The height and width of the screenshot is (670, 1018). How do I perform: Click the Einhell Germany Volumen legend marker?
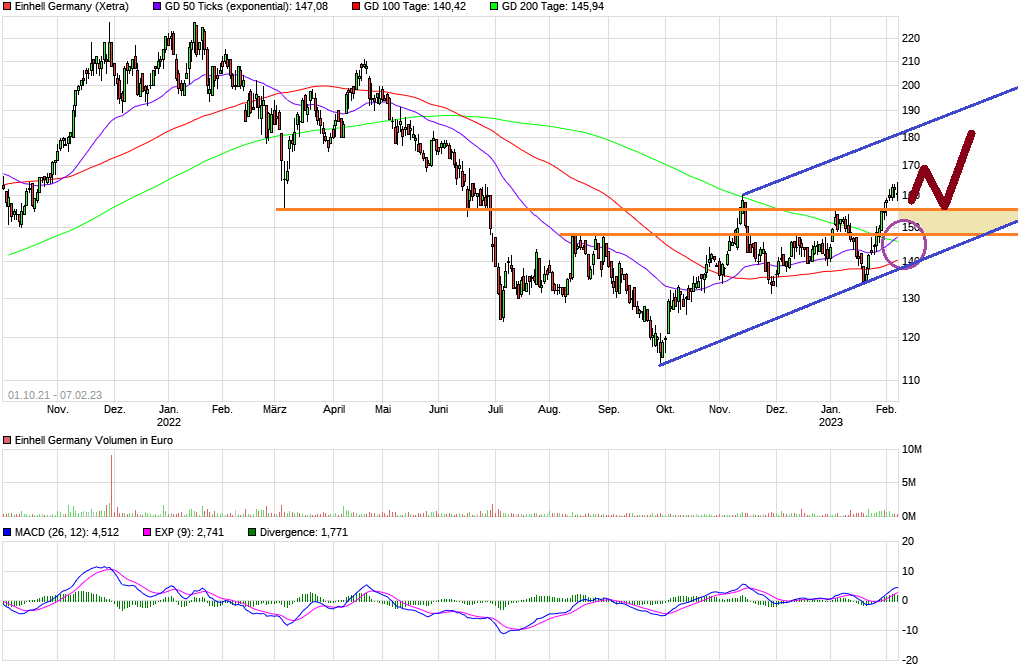point(7,441)
